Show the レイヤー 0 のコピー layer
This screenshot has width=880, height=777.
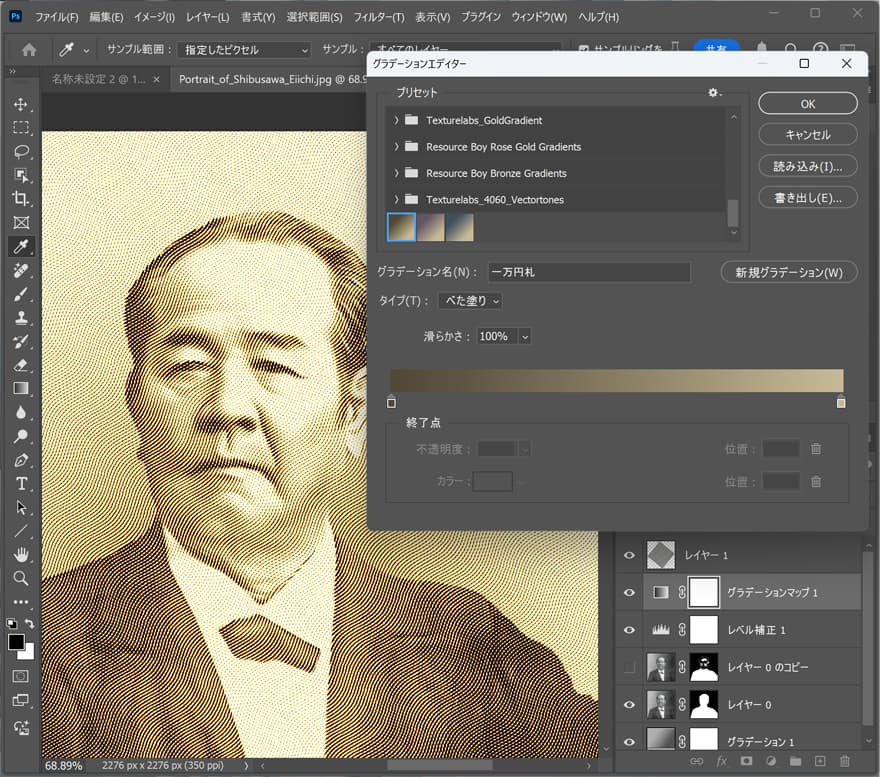point(630,667)
